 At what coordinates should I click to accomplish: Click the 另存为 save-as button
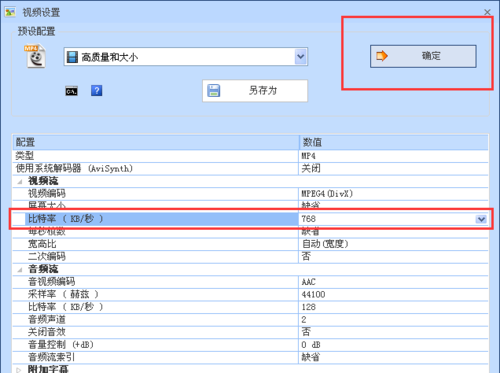255,90
